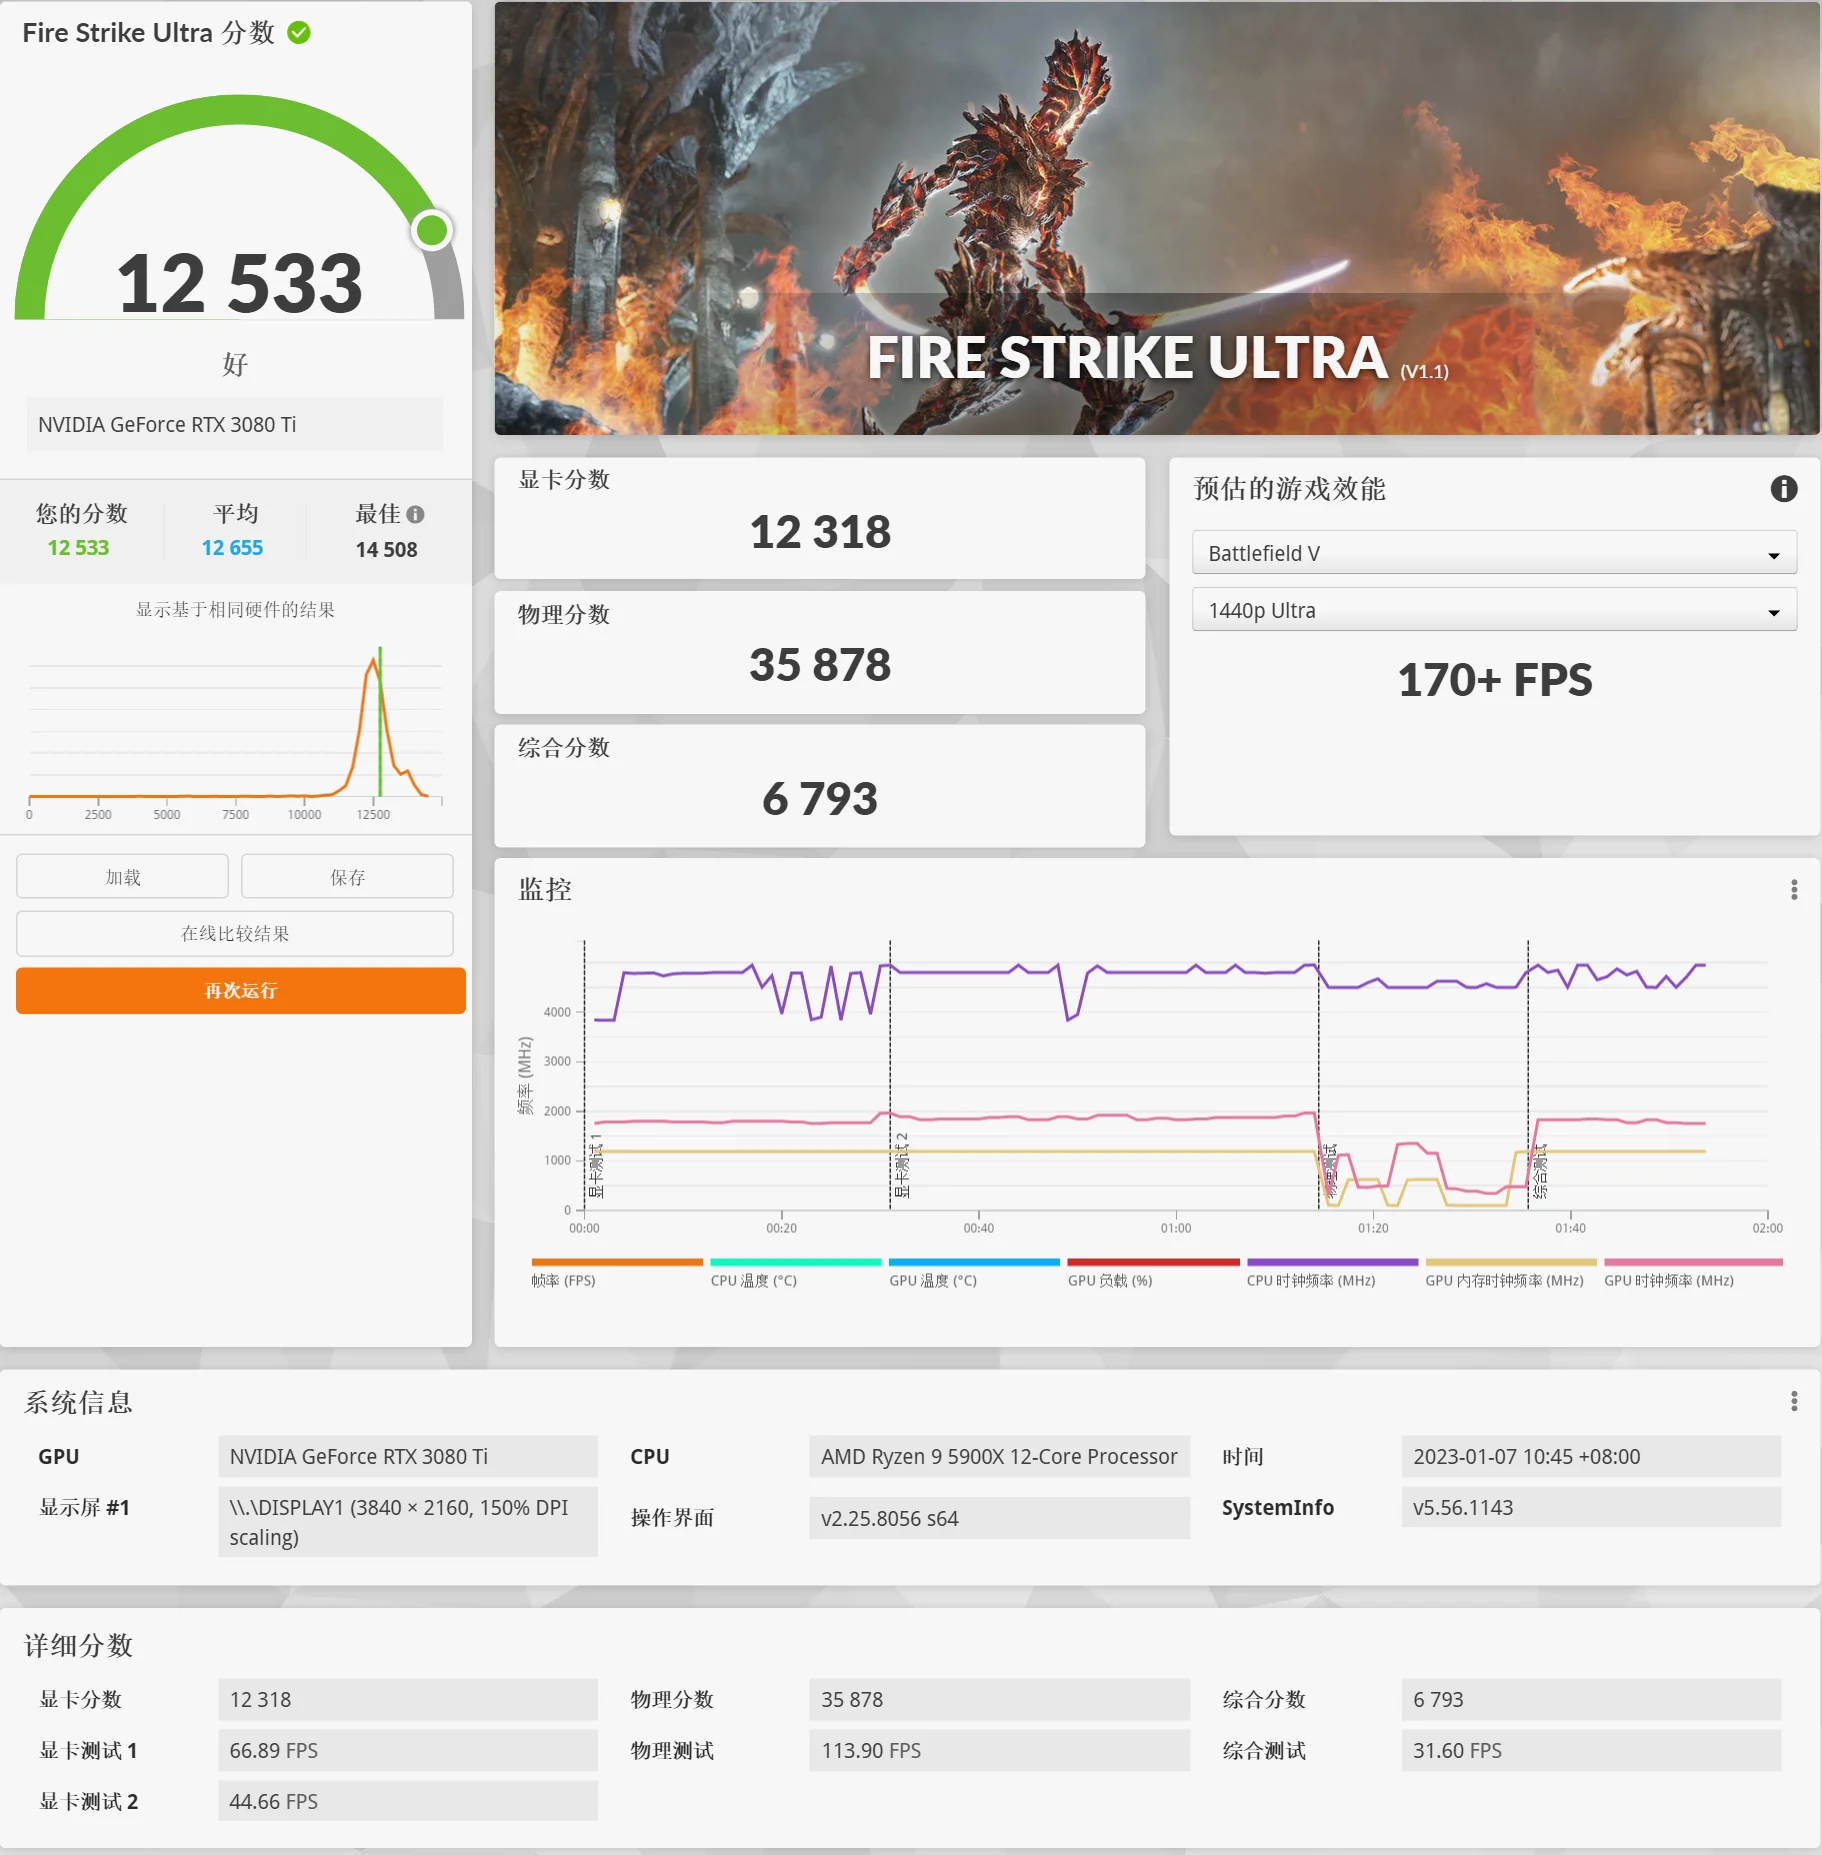
Task: Select detailed 显卡分数 value 12 318
Action: click(408, 1699)
